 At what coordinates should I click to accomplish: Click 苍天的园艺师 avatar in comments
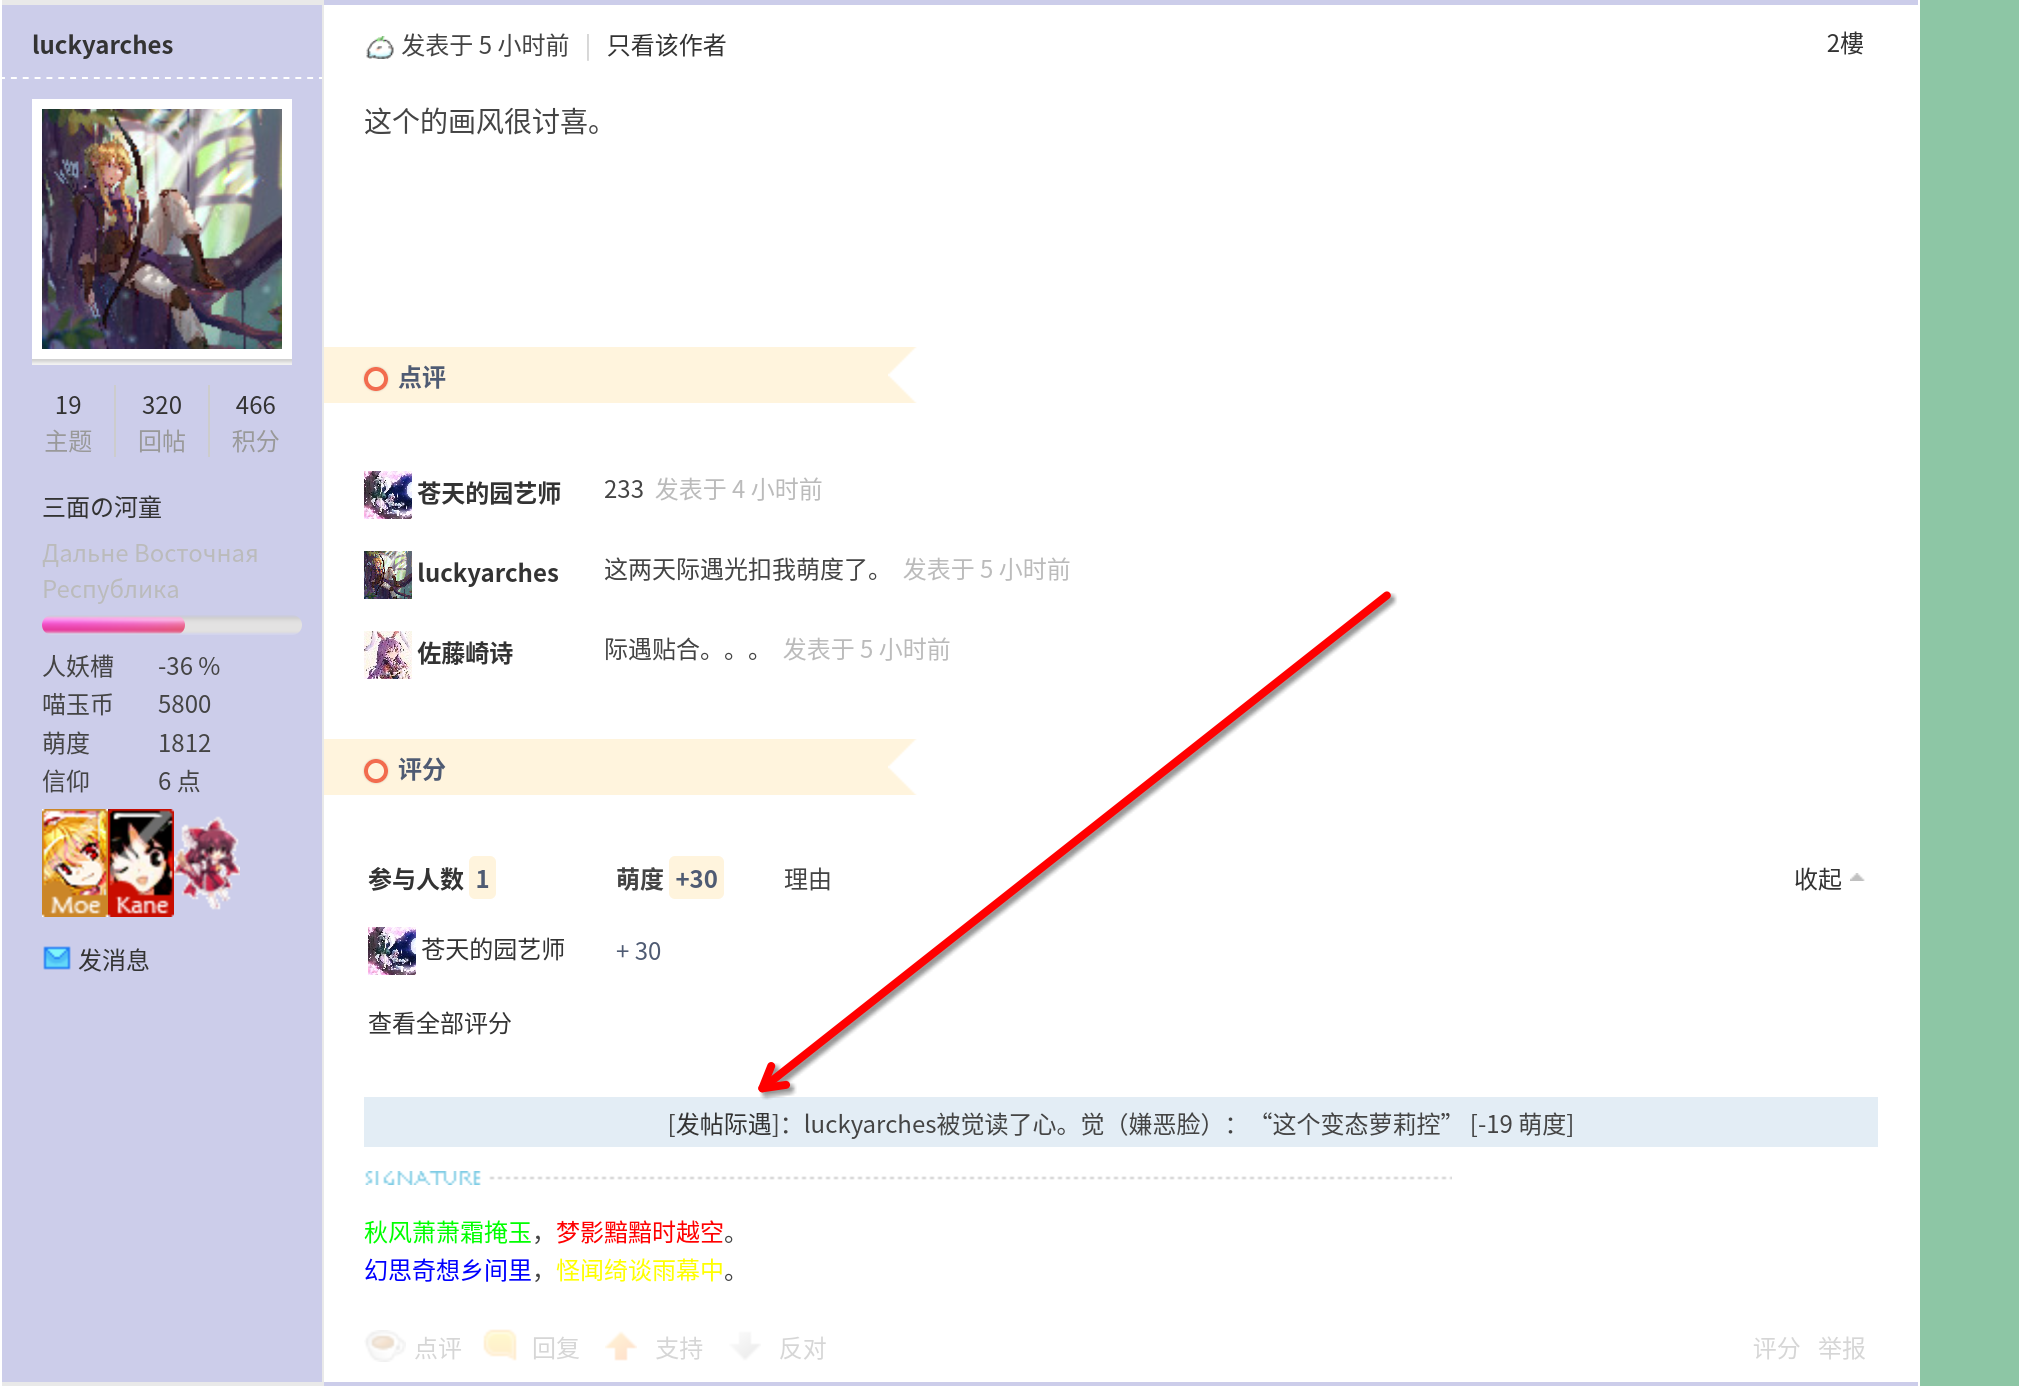coord(387,494)
